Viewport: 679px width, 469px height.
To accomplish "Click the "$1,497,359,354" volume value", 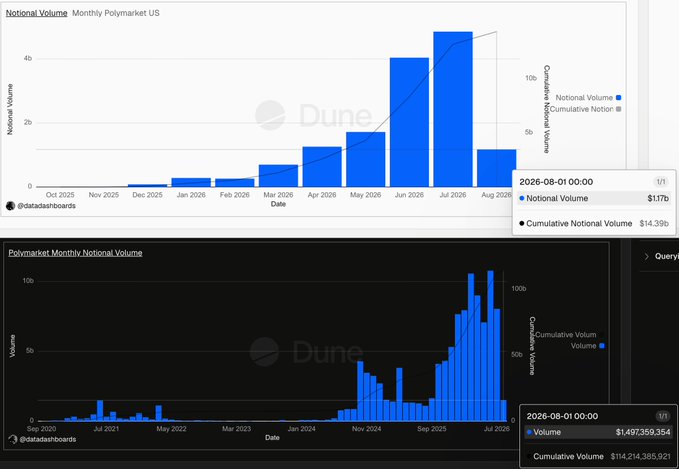I will tap(643, 432).
